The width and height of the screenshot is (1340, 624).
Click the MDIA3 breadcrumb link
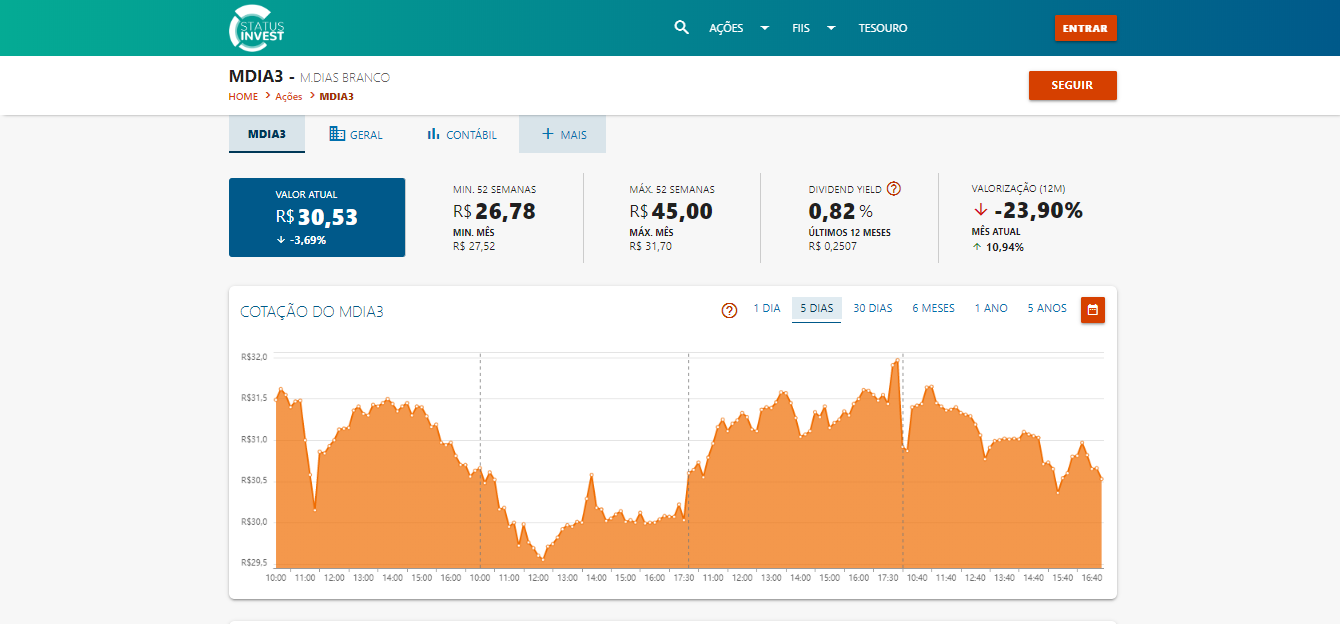point(336,97)
